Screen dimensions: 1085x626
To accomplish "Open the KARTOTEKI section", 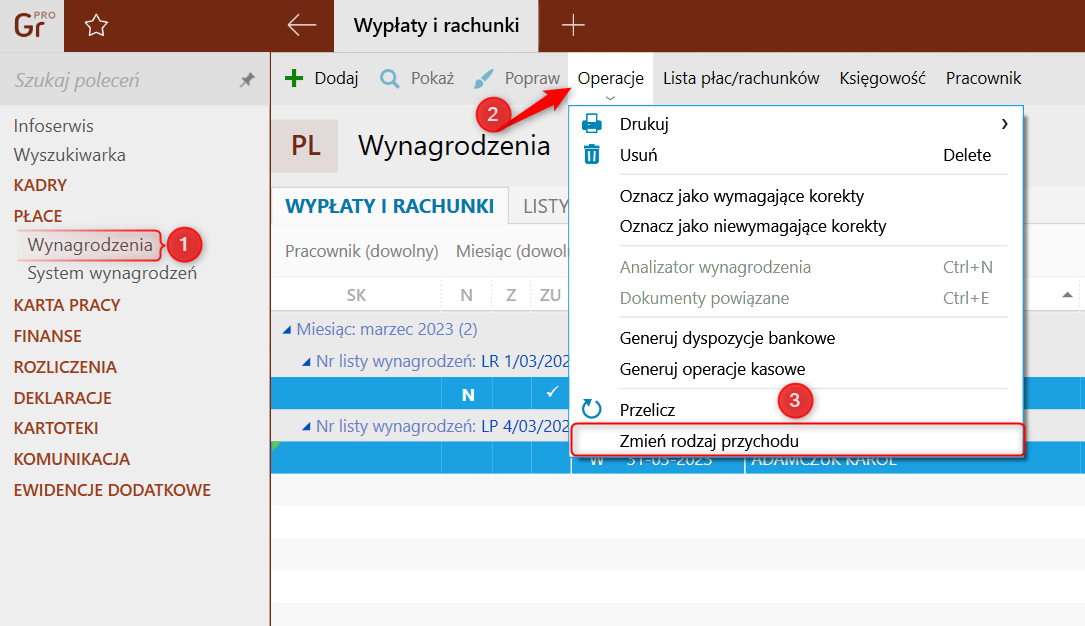I will (x=56, y=428).
